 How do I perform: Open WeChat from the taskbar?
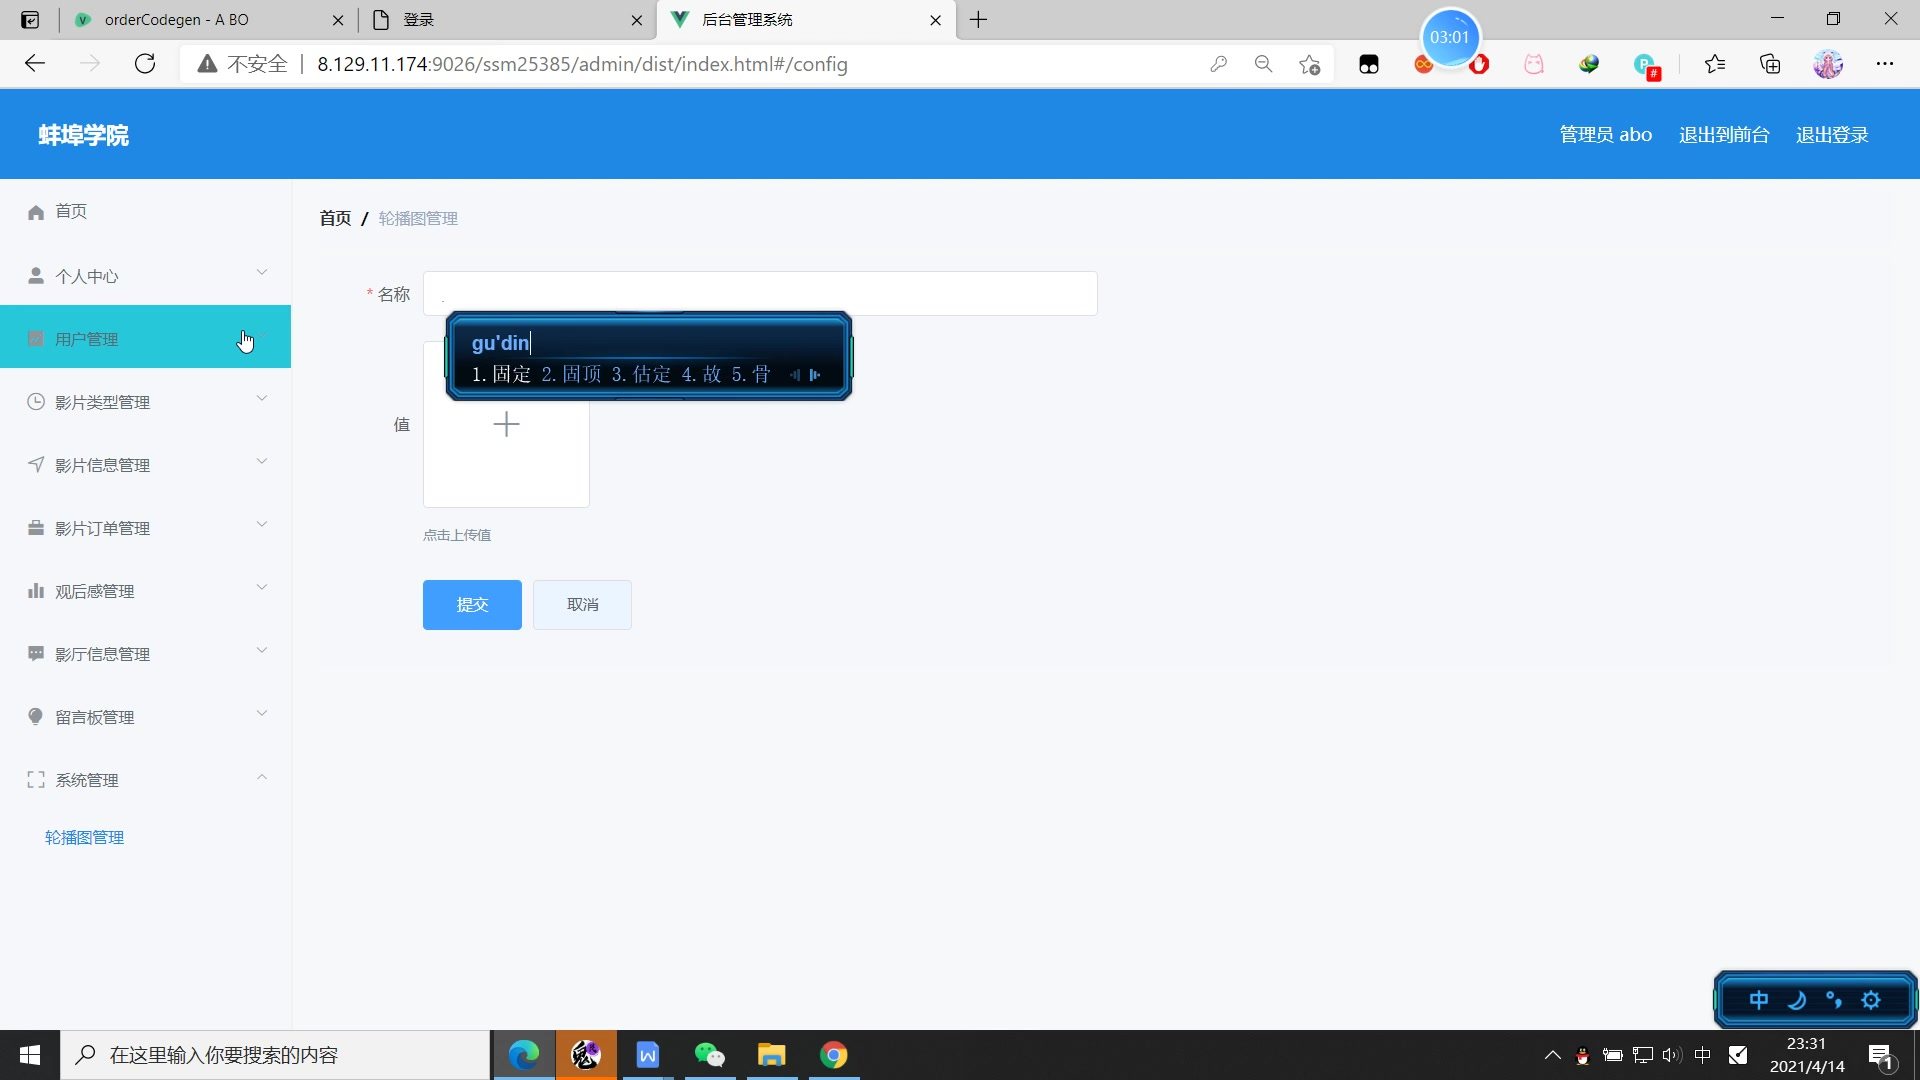coord(709,1055)
